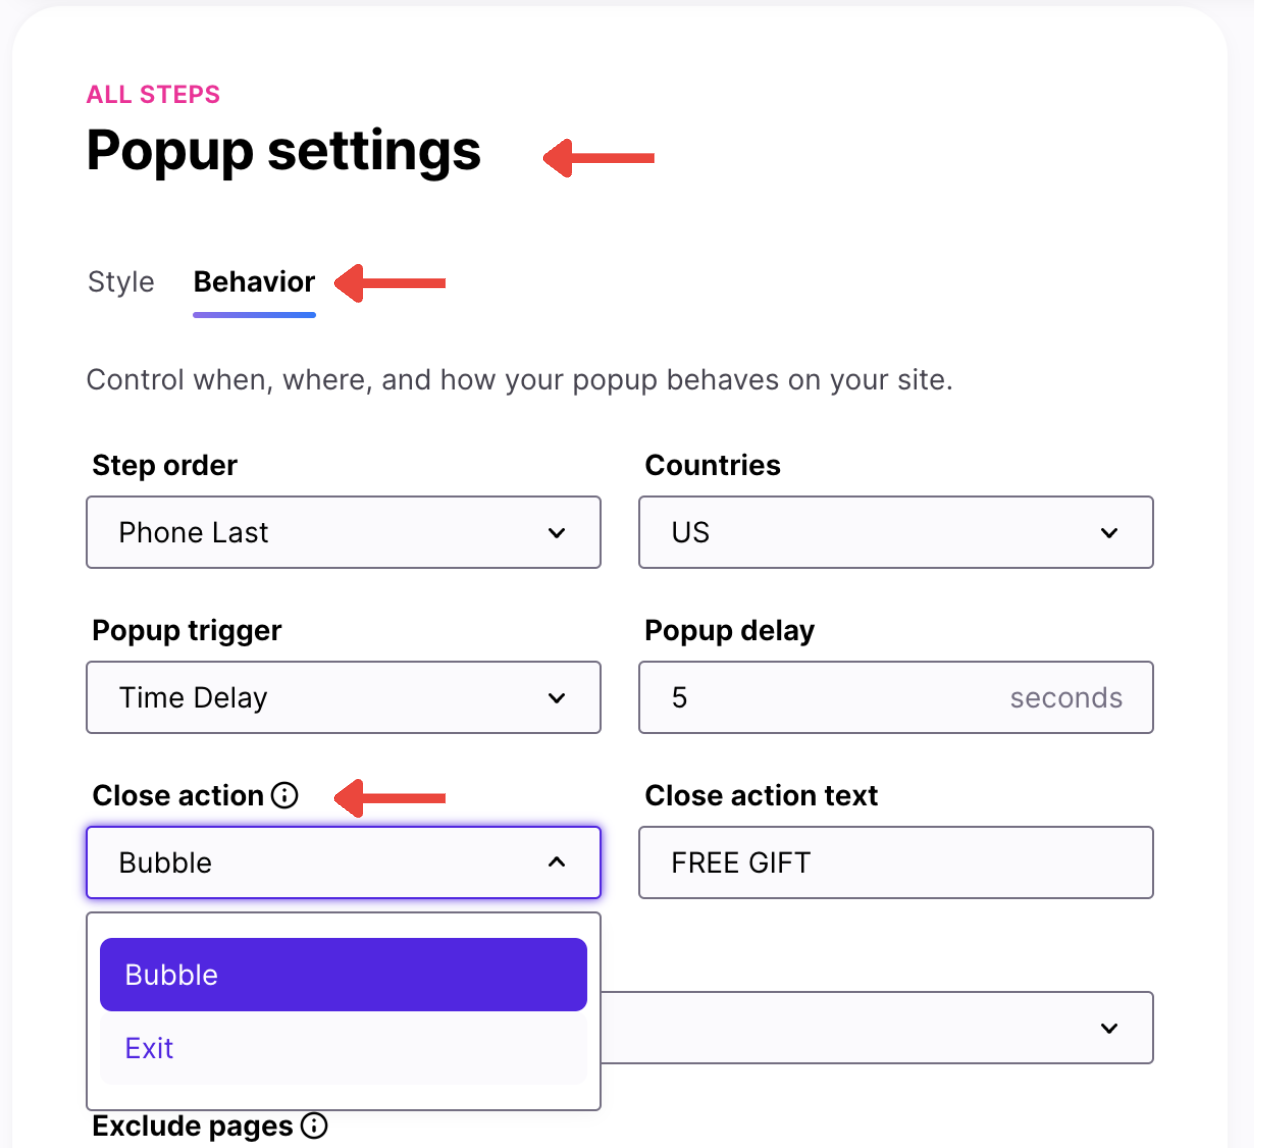Image resolution: width=1266 pixels, height=1148 pixels.
Task: Open the Popup trigger Time Delay dropdown
Action: click(x=343, y=697)
